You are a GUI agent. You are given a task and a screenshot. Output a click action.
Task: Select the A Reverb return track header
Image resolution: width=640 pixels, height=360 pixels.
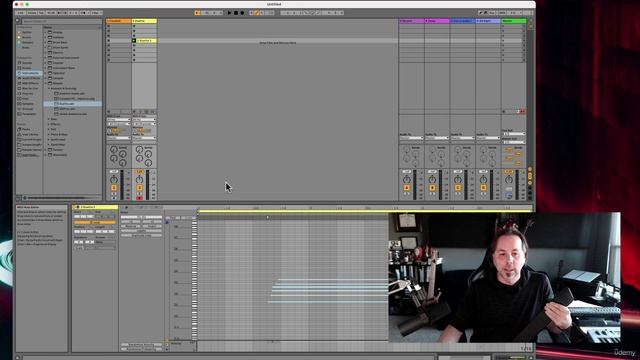tap(412, 21)
